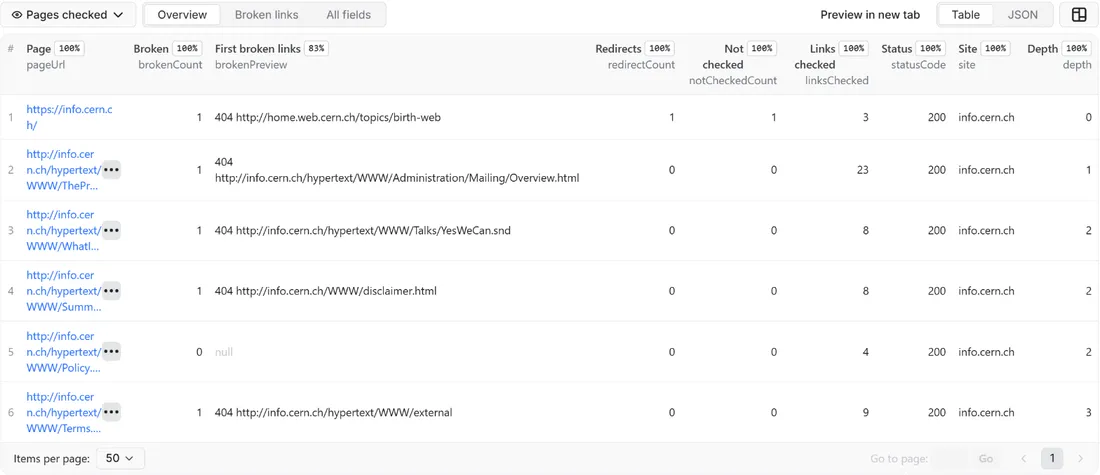Go to next page arrow
1100x475 pixels.
pyautogui.click(x=1080, y=458)
